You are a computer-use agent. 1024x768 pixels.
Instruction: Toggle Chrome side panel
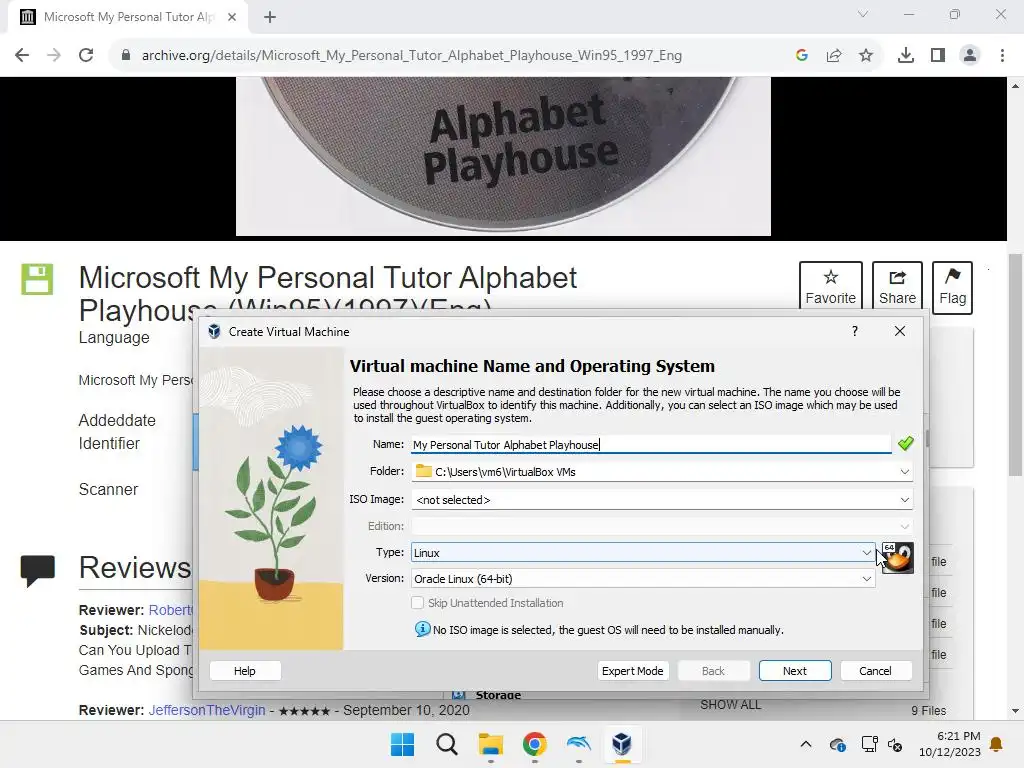[938, 56]
